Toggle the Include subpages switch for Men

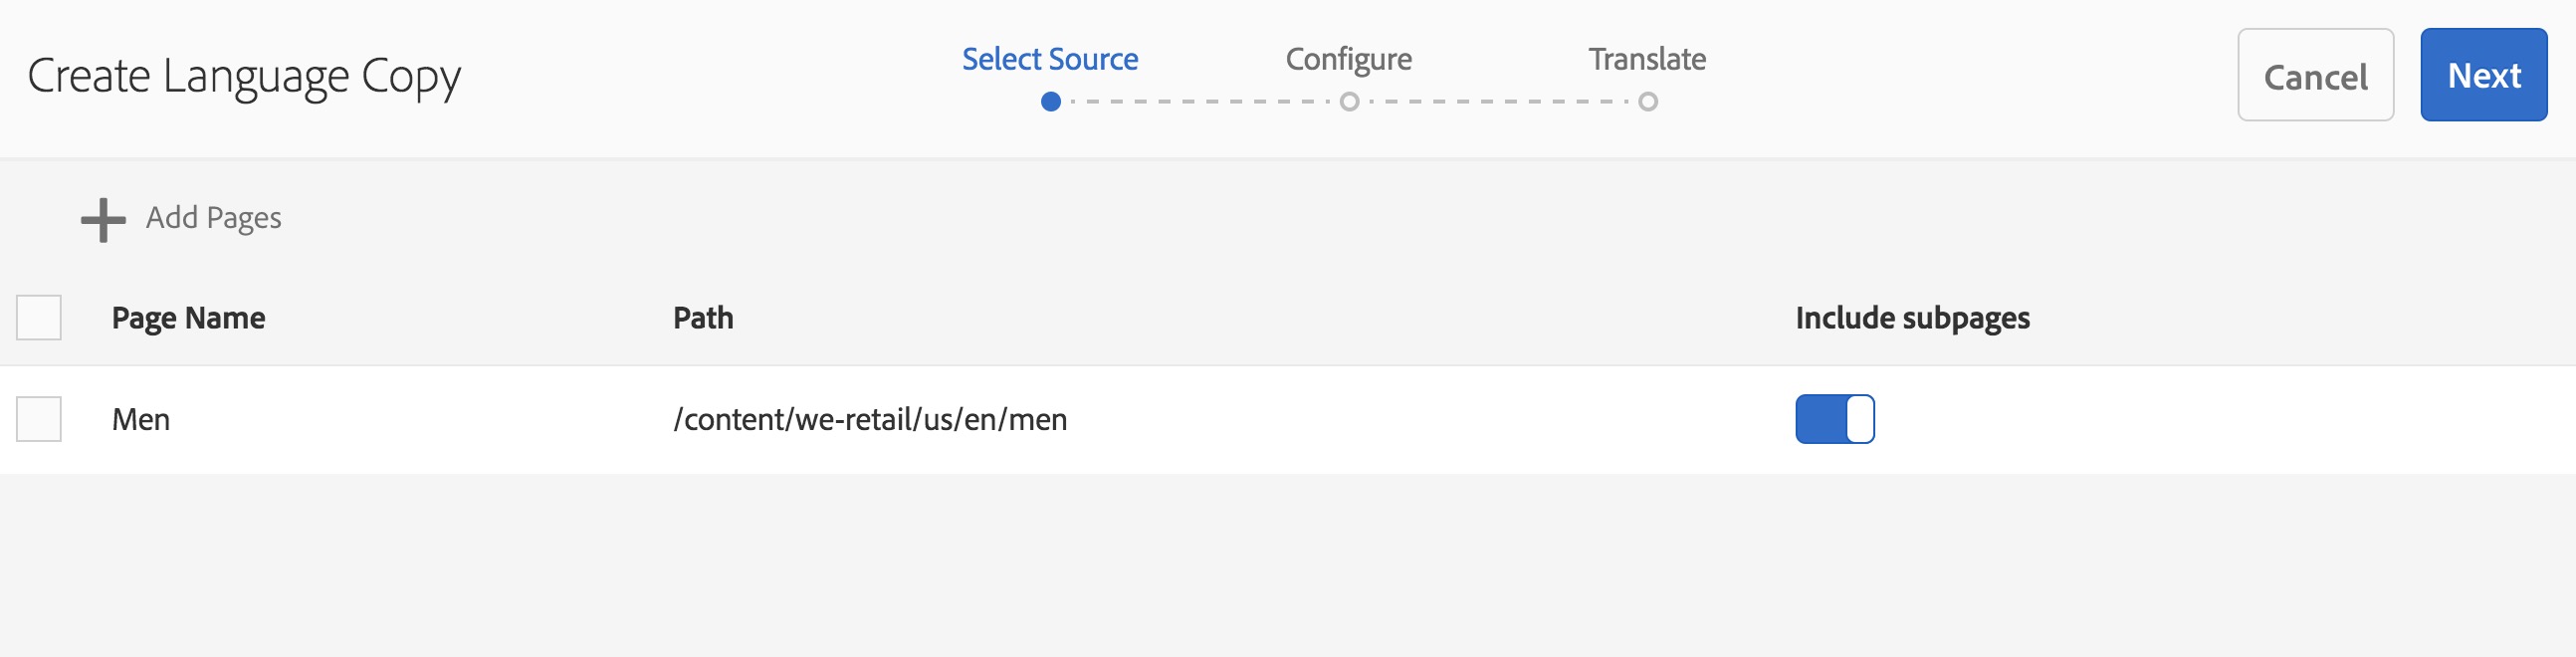point(1834,419)
